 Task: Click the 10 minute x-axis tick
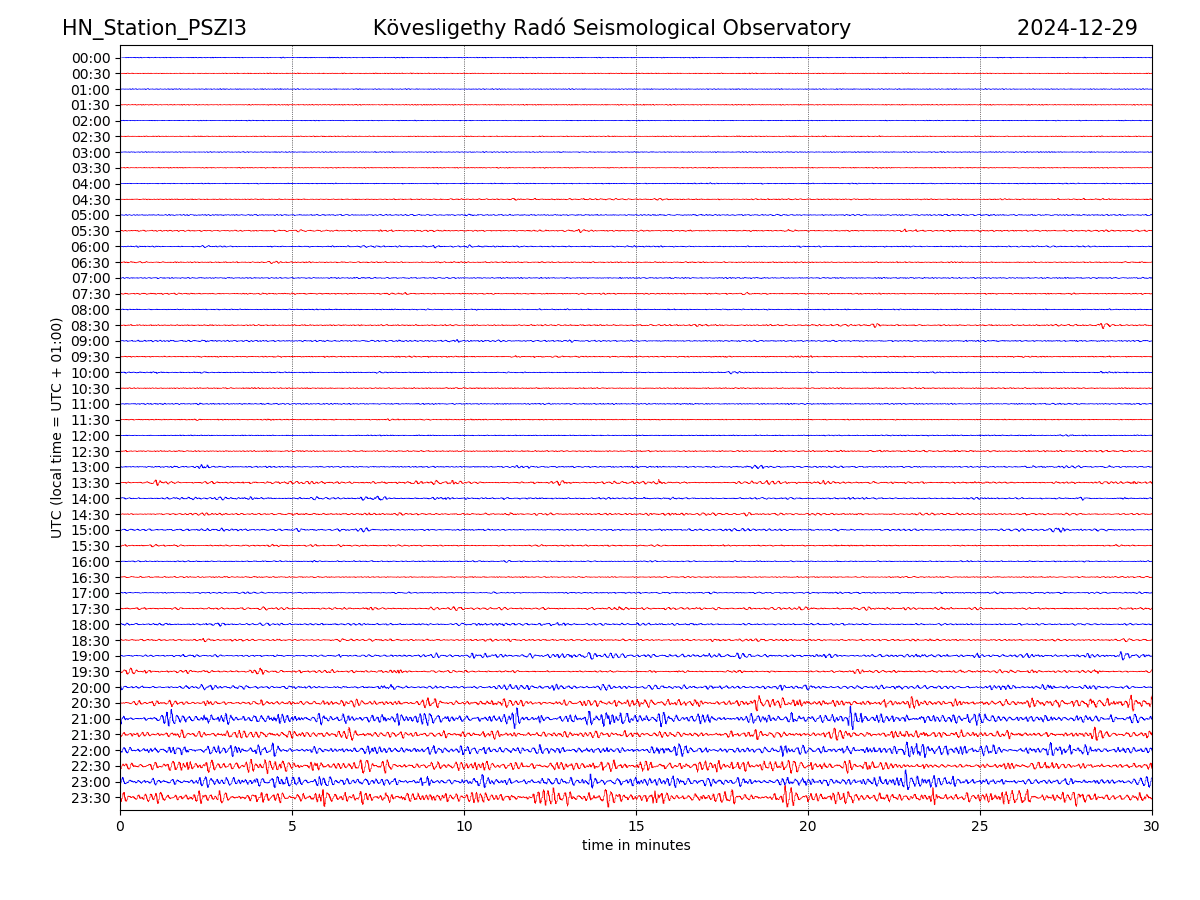click(x=464, y=827)
